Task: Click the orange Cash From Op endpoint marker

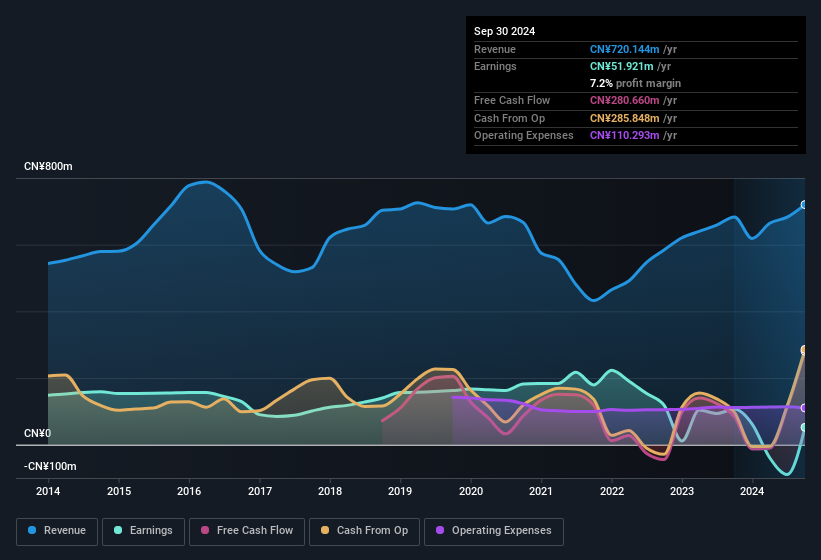Action: click(x=804, y=350)
